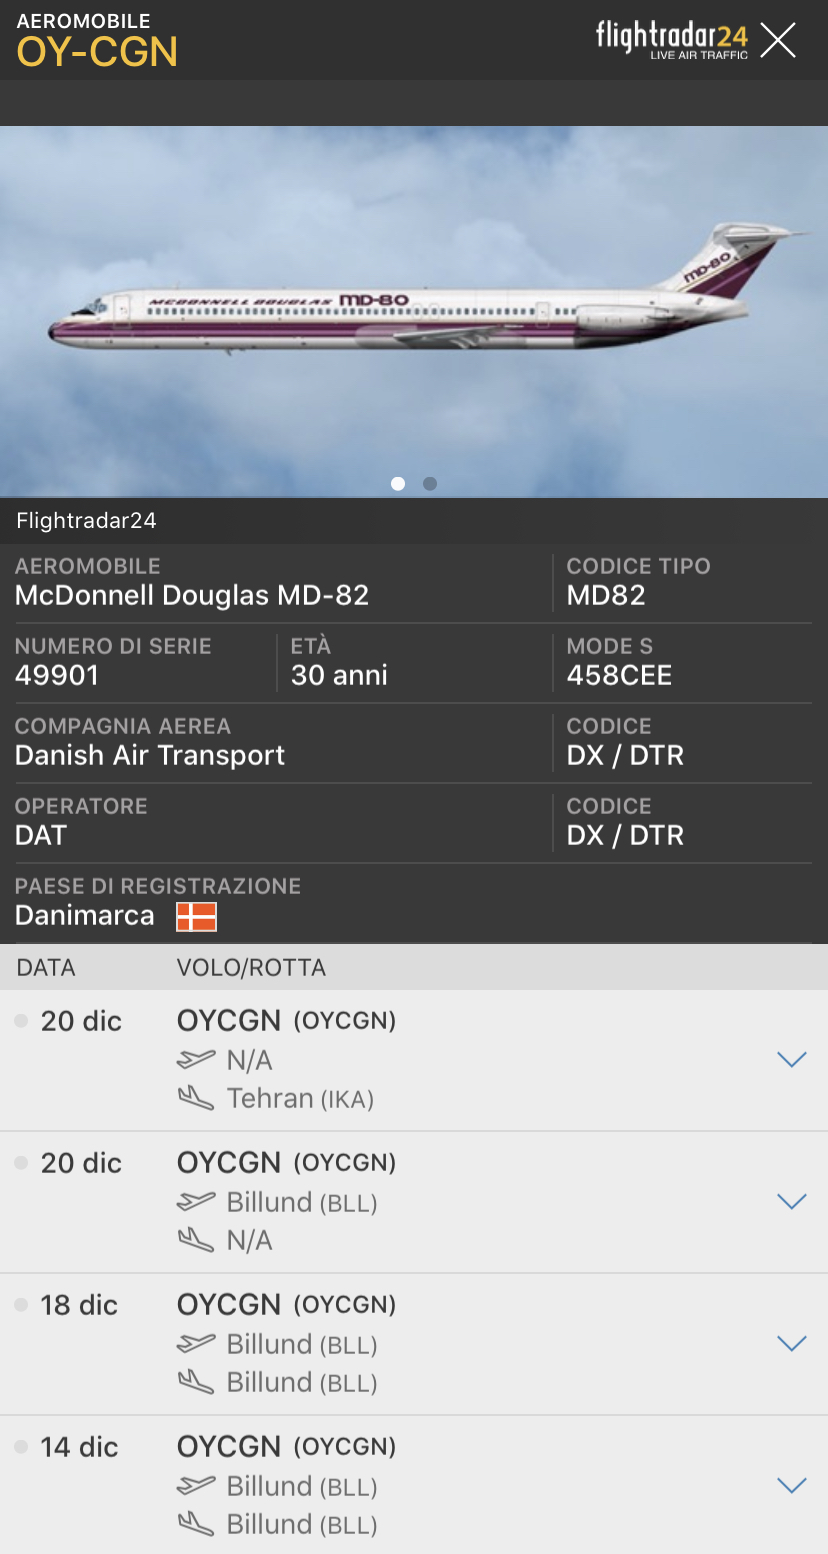Click takeoff icon on 14 dic flight
Screen dimensions: 828x1554
point(196,1486)
